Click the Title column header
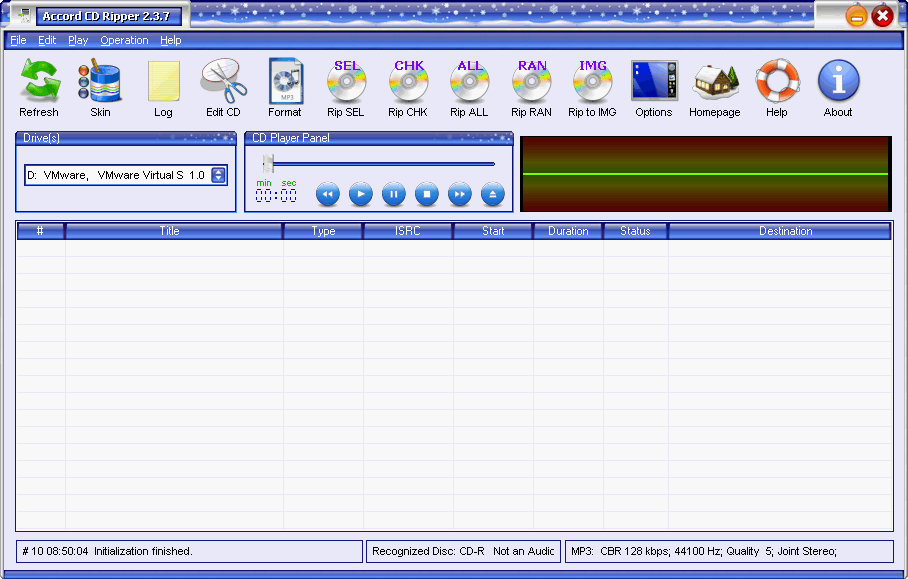This screenshot has height=579, width=908. point(170,231)
